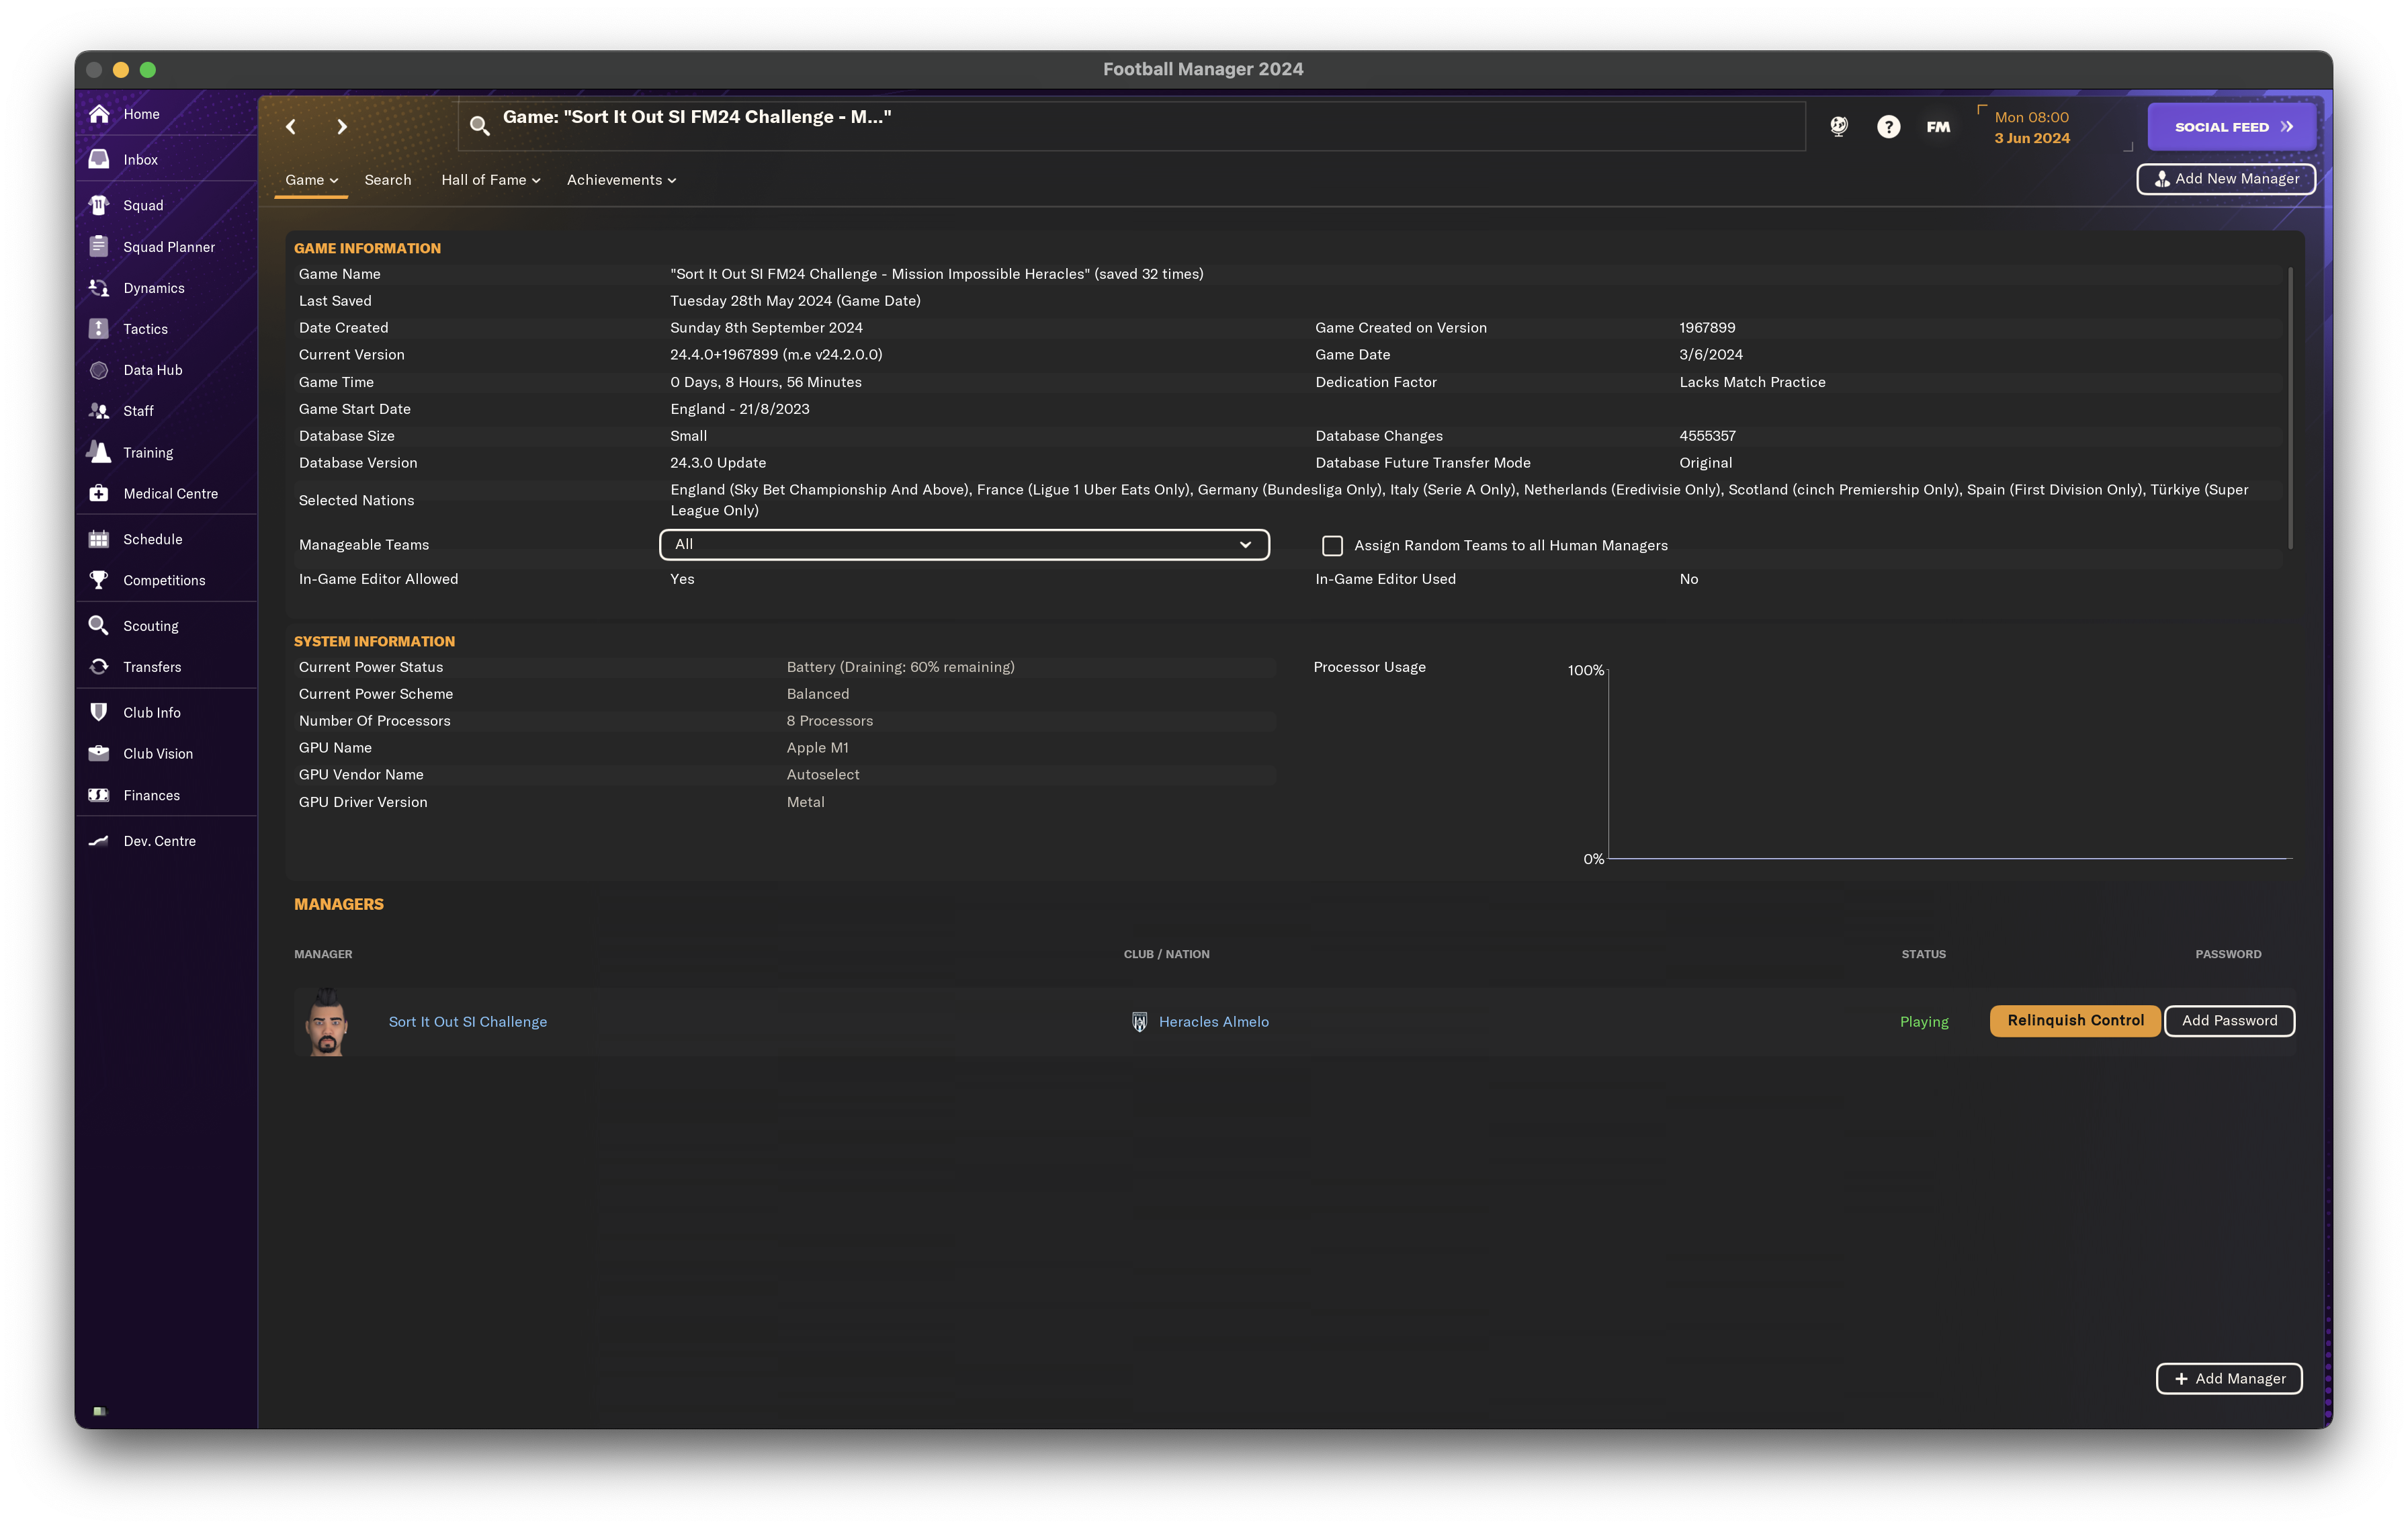
Task: Go back with the left arrow
Action: pos(291,126)
